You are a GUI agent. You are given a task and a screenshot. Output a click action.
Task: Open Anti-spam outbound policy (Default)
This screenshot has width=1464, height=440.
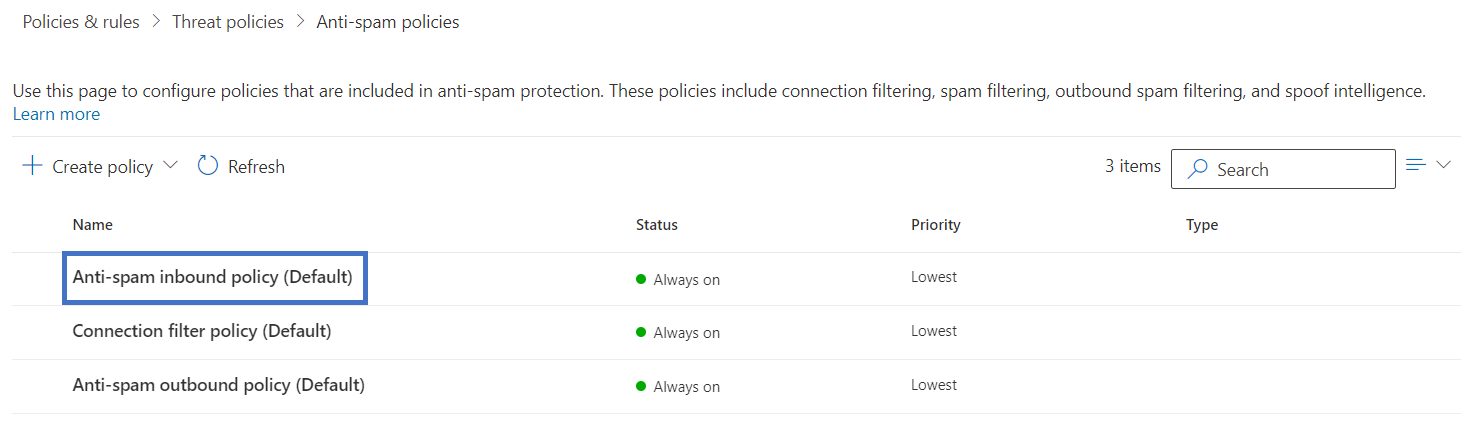click(219, 385)
